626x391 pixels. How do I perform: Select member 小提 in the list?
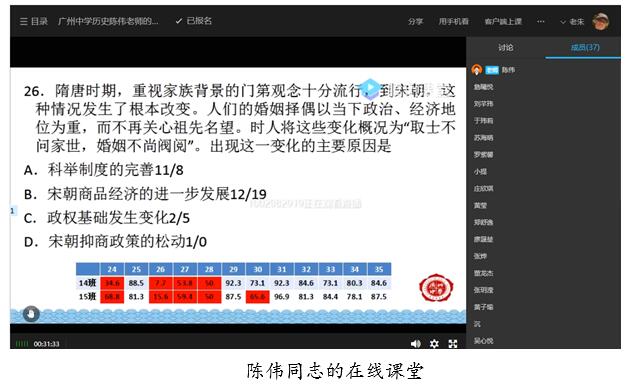tap(480, 171)
